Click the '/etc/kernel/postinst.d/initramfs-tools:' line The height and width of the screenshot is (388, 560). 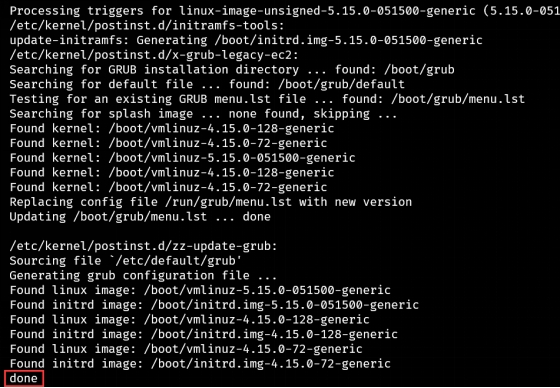pos(147,26)
